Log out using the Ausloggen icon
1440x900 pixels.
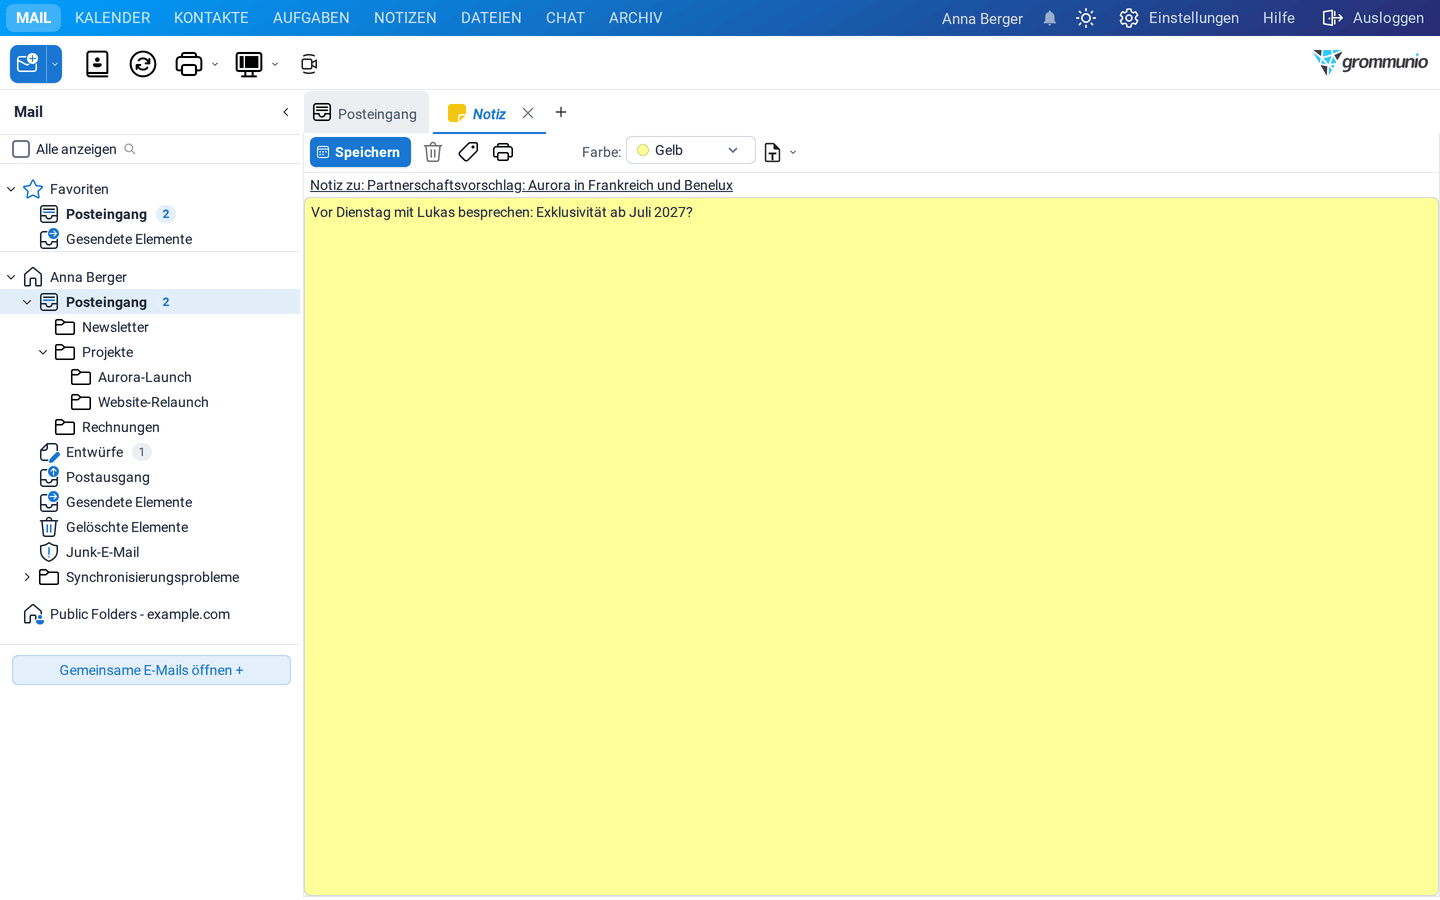(x=1332, y=18)
